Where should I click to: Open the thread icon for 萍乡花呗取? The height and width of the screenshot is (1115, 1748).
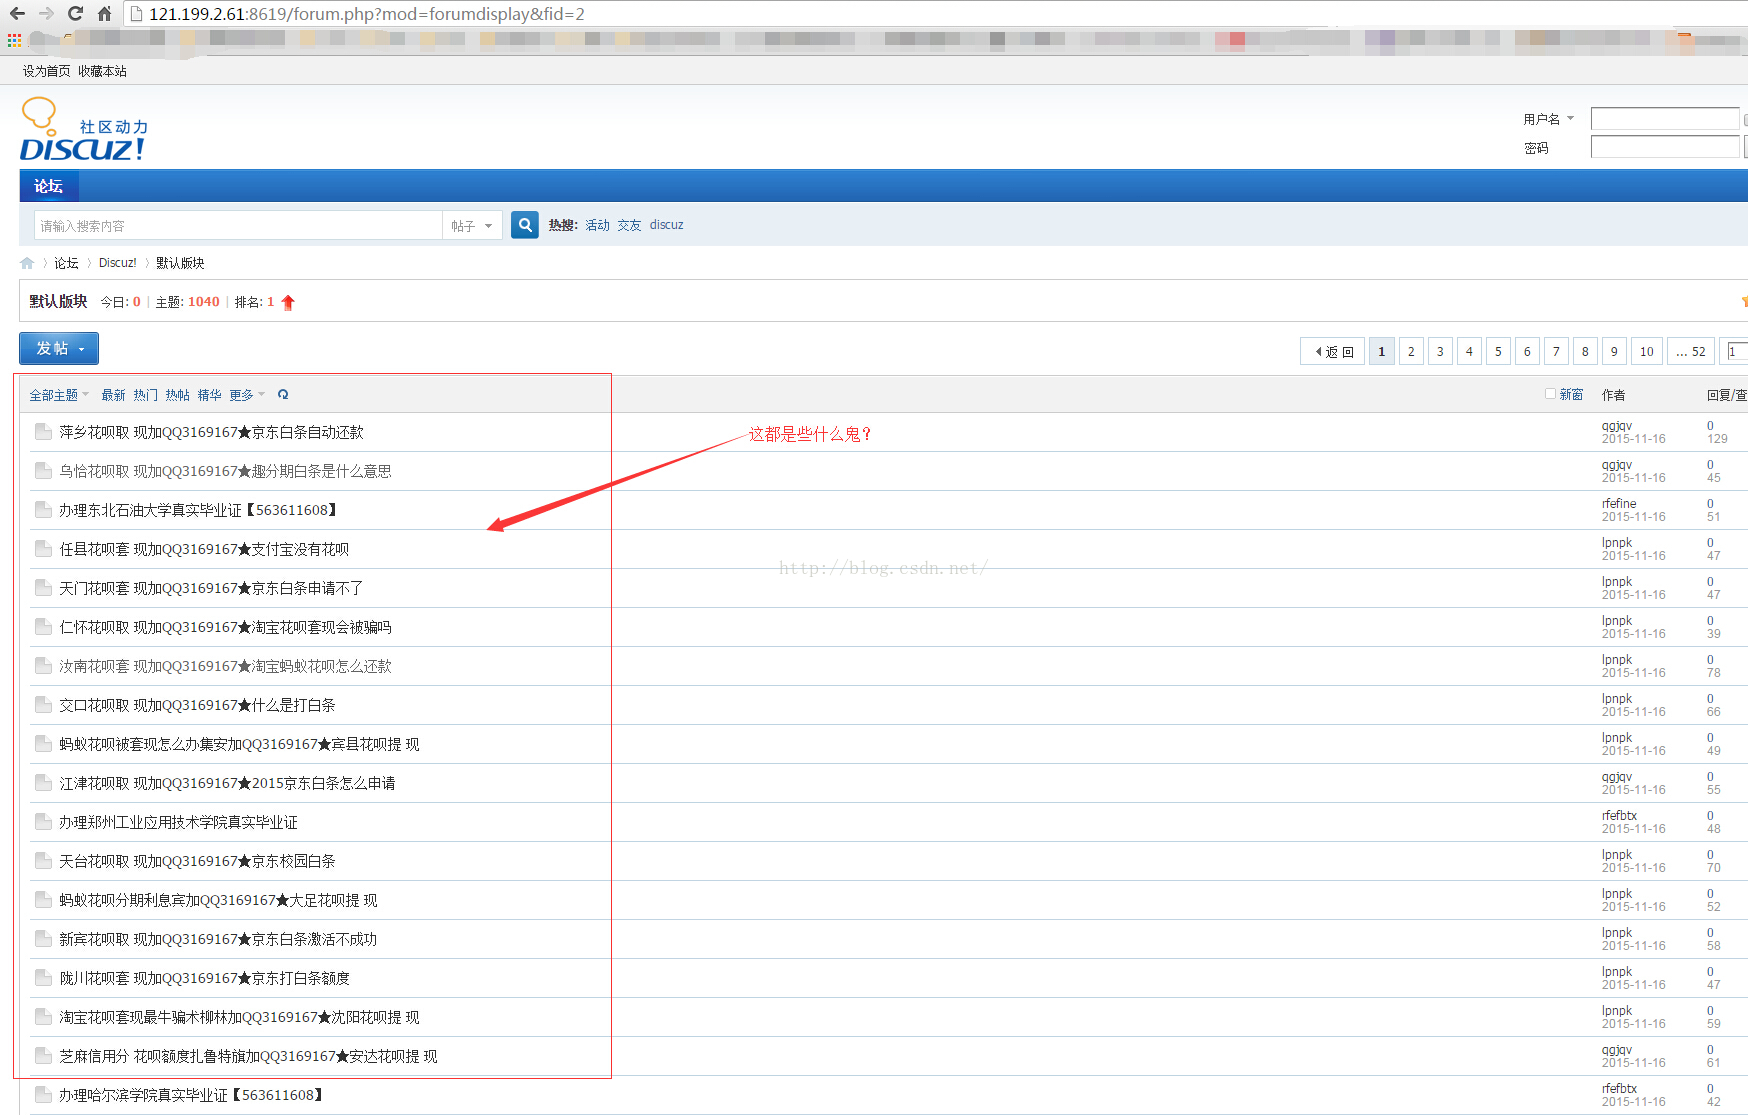(x=43, y=432)
